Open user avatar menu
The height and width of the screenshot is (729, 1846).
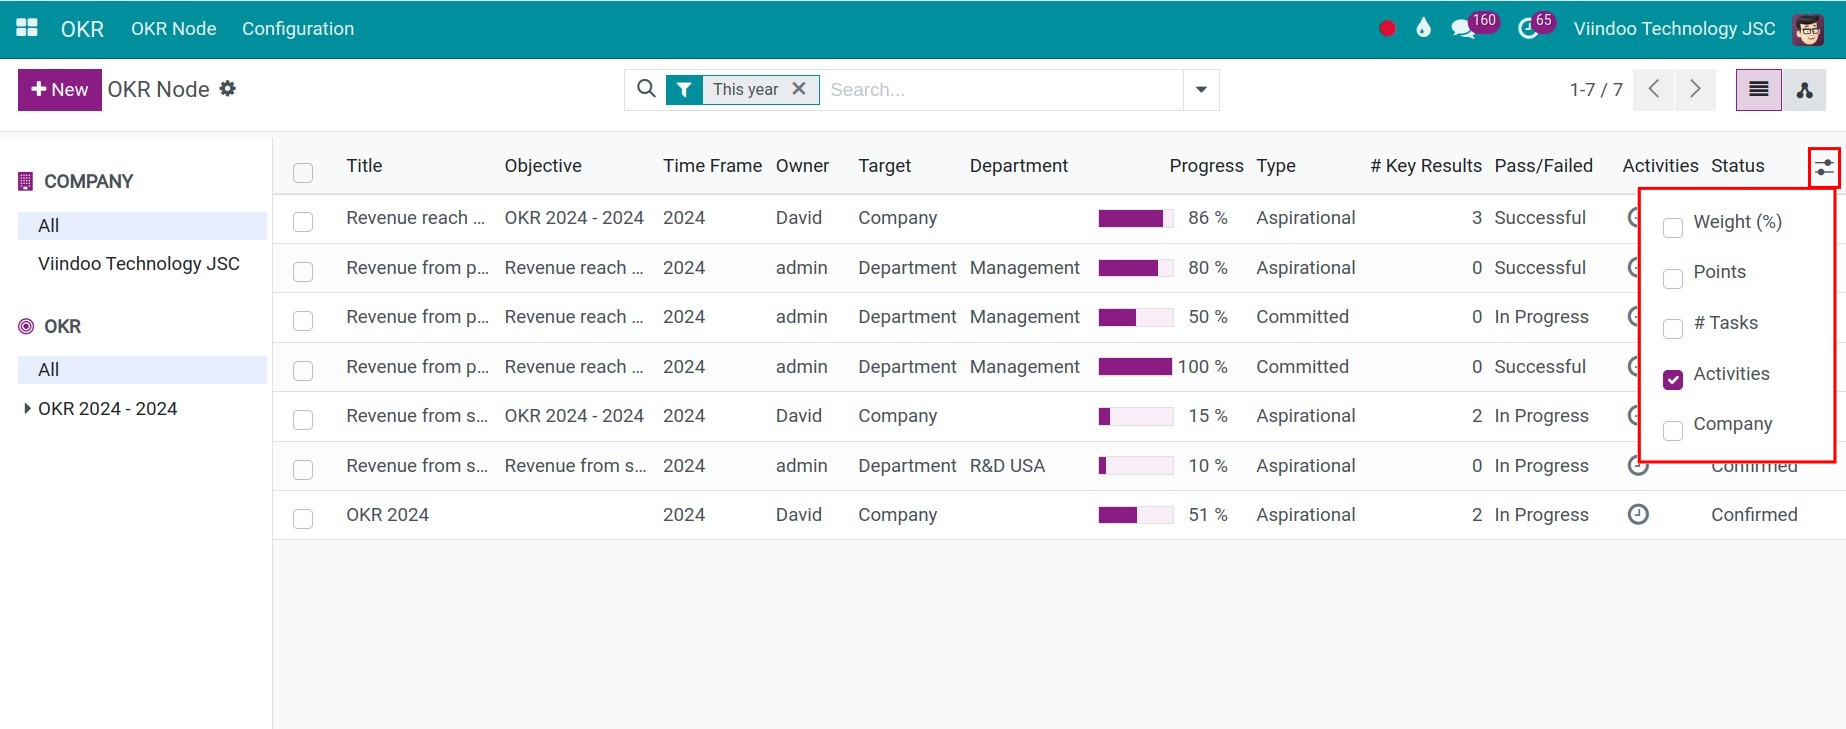[1808, 29]
